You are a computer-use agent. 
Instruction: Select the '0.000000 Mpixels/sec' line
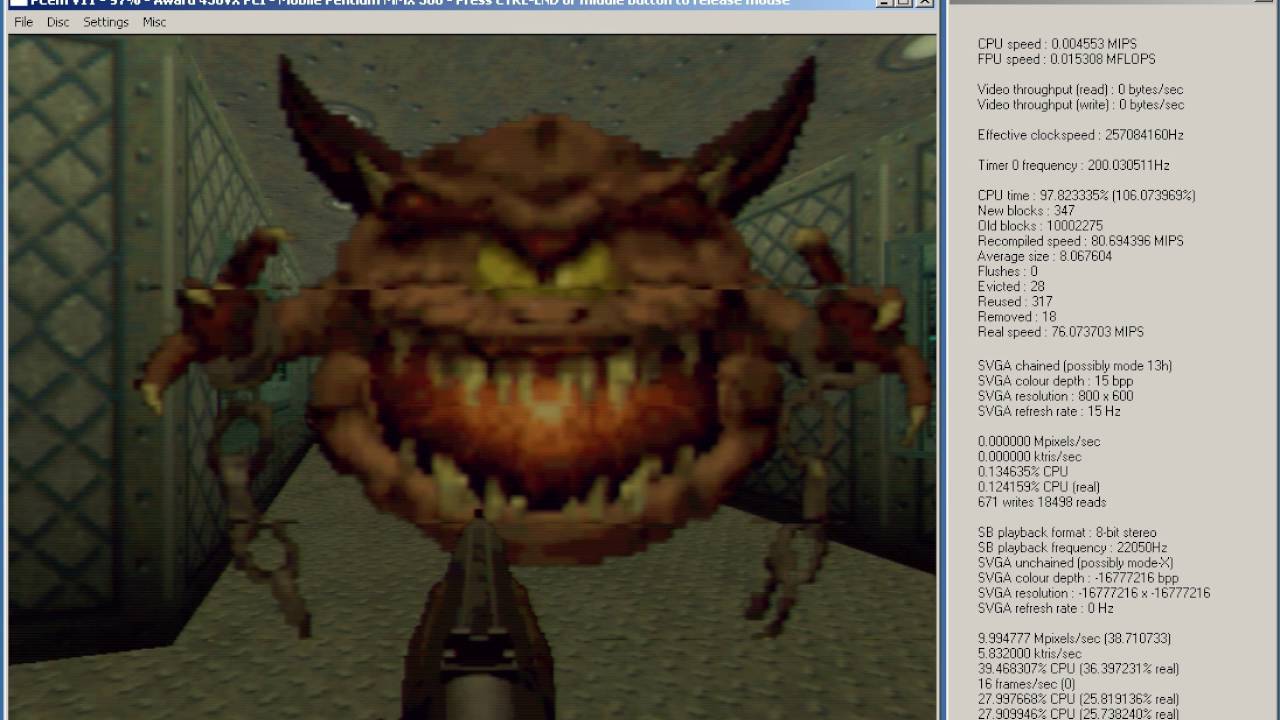(x=1039, y=441)
